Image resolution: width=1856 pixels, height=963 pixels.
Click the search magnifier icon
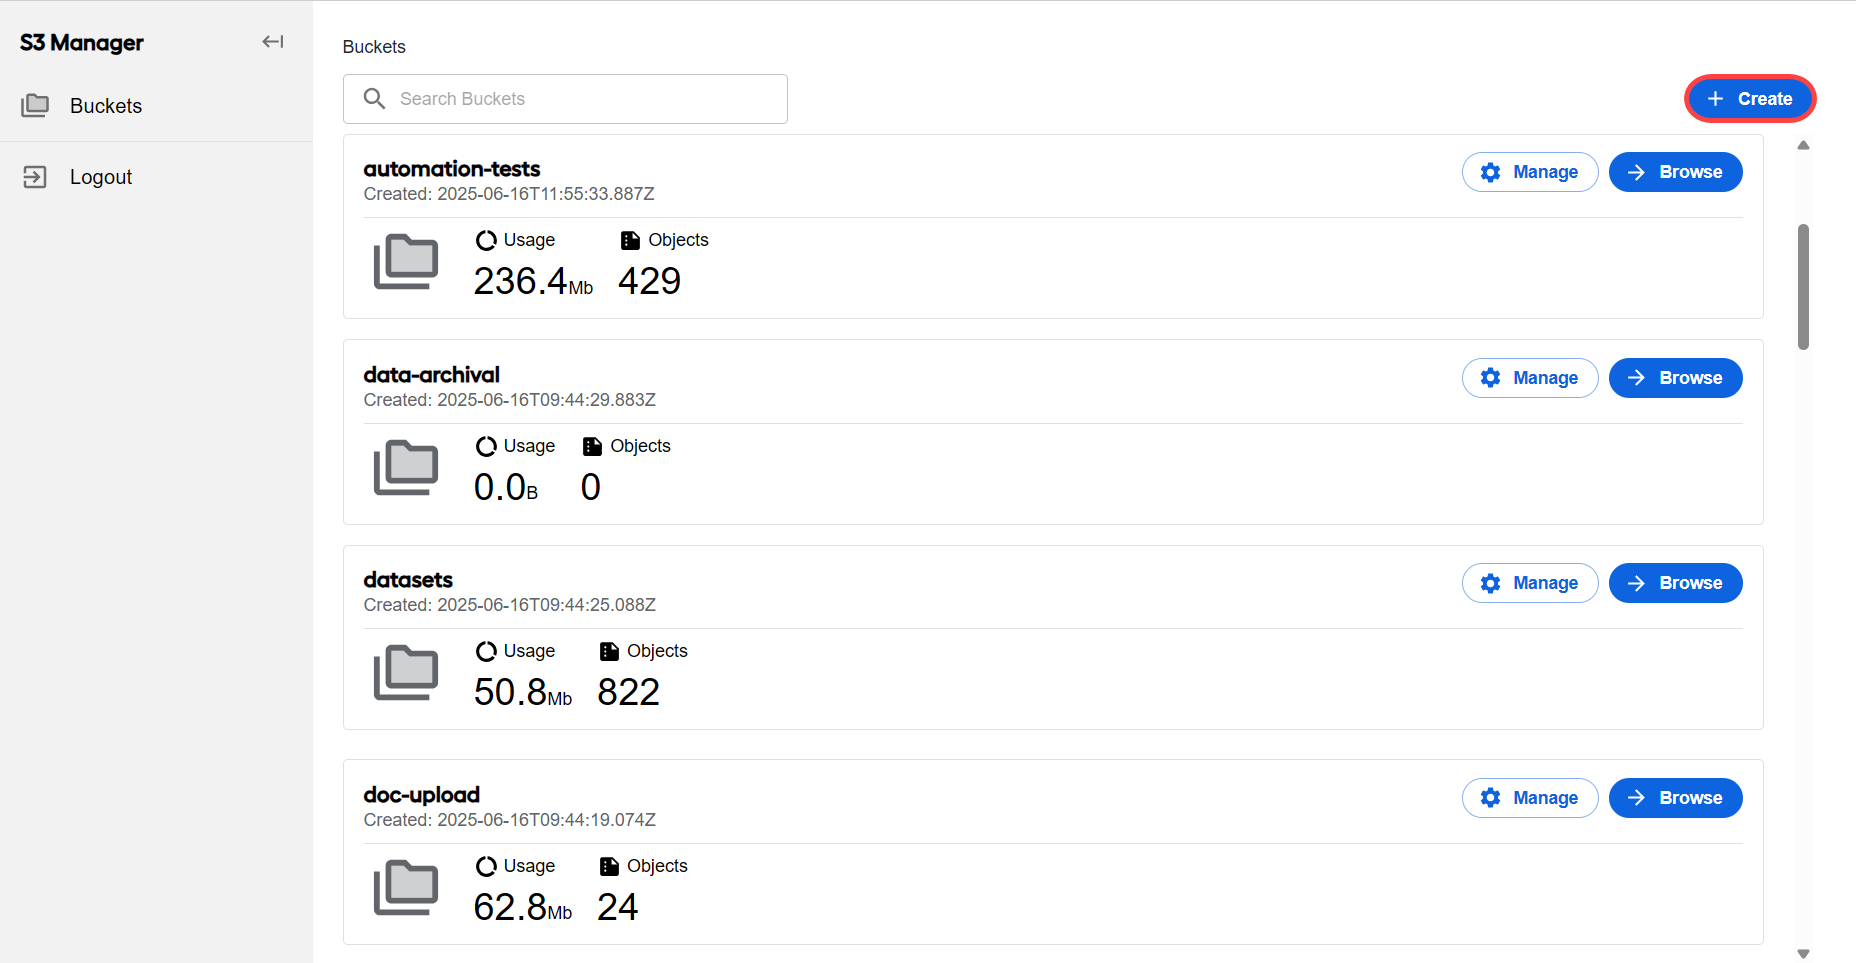(374, 98)
